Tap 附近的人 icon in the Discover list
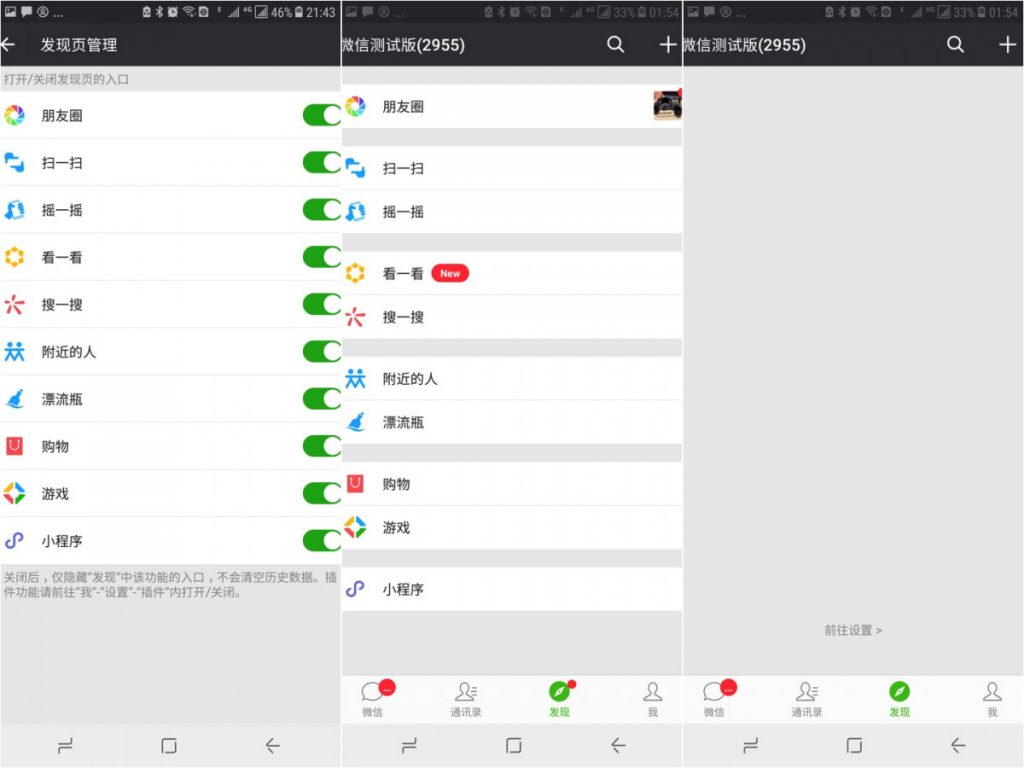The height and width of the screenshot is (768, 1024). point(355,379)
